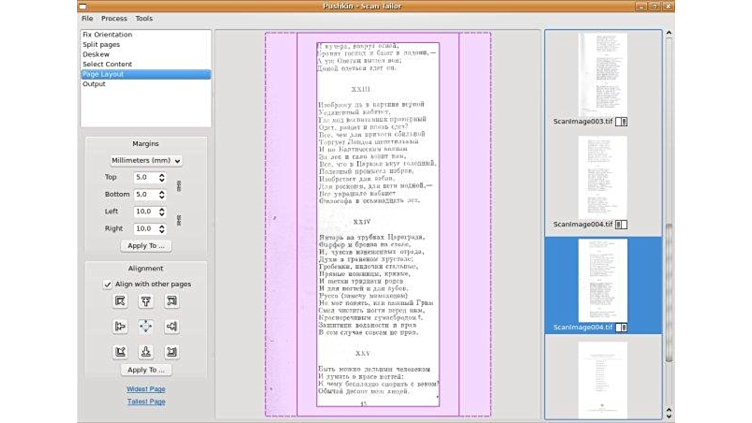Switch to the Deskew stage

146,54
